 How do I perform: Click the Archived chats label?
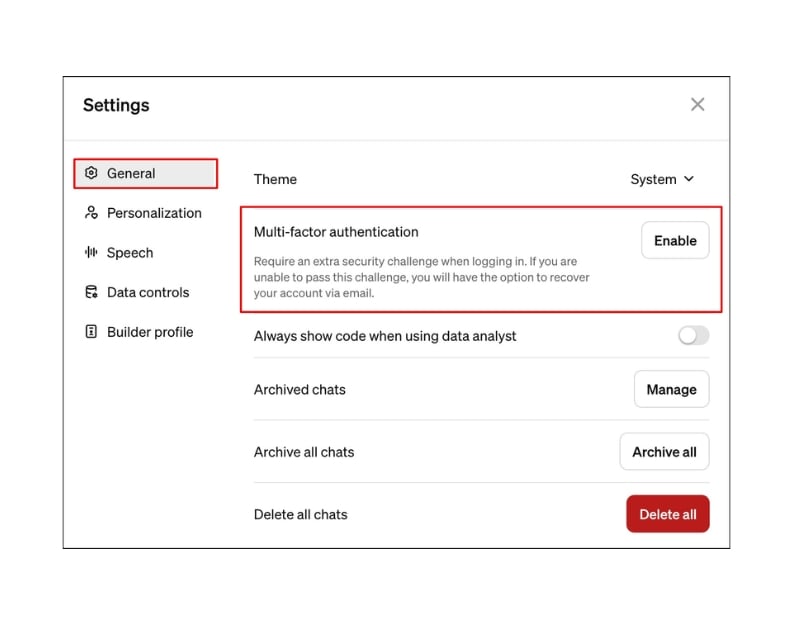pos(299,390)
